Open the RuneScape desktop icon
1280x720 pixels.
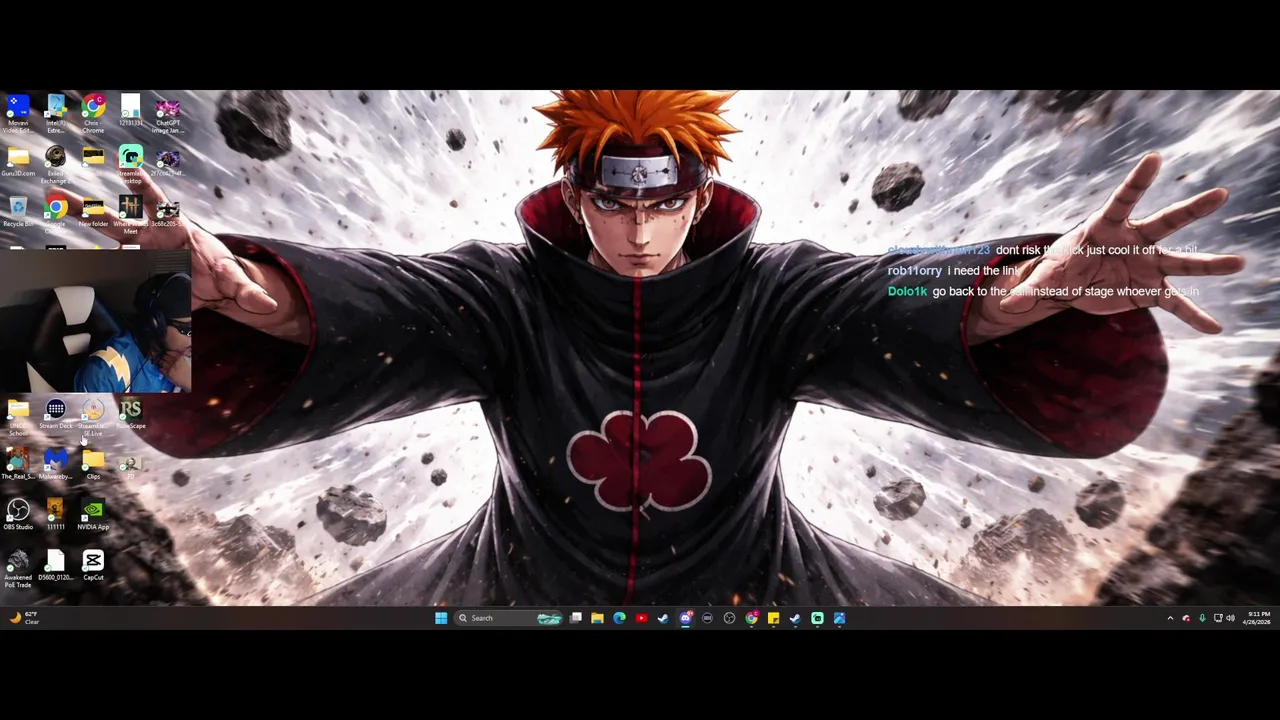[x=130, y=414]
